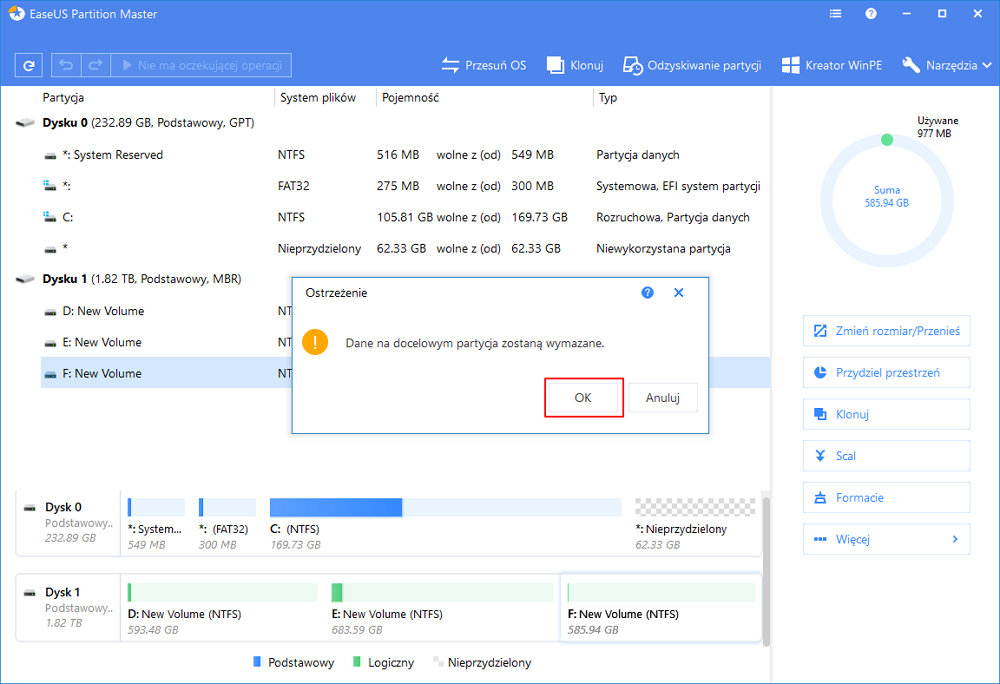
Task: Expand the Narzędzia dropdown menu
Action: point(947,65)
